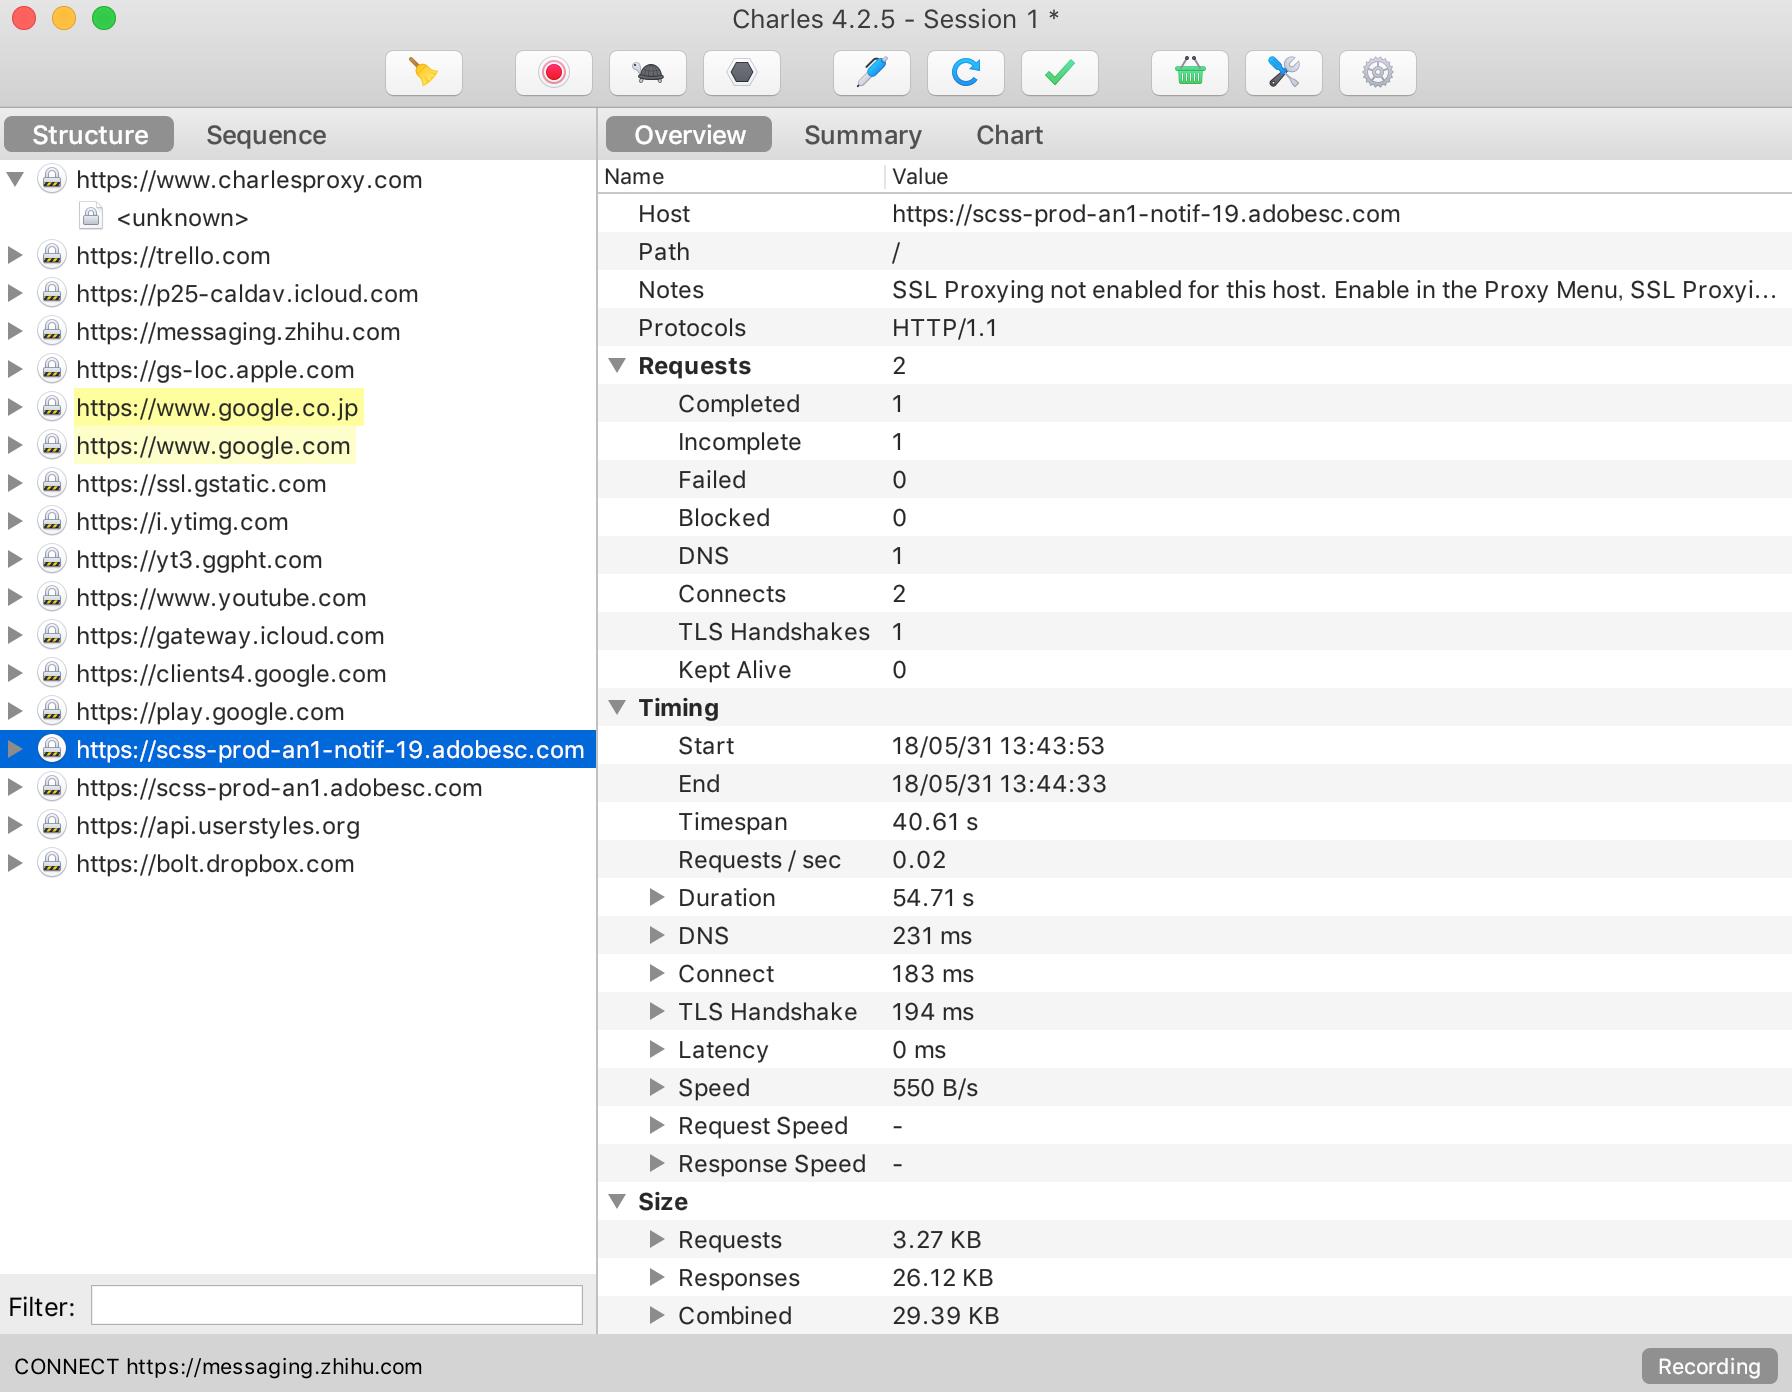Viewport: 1792px width, 1392px height.
Task: Click the pen Compose request icon
Action: coord(871,73)
